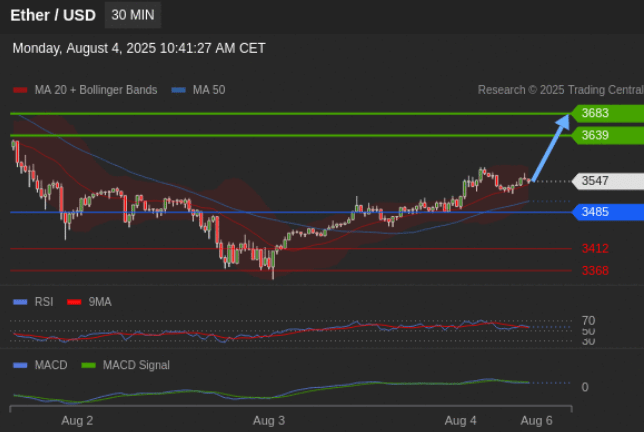
Task: Click the 3412 support level value
Action: pos(595,248)
